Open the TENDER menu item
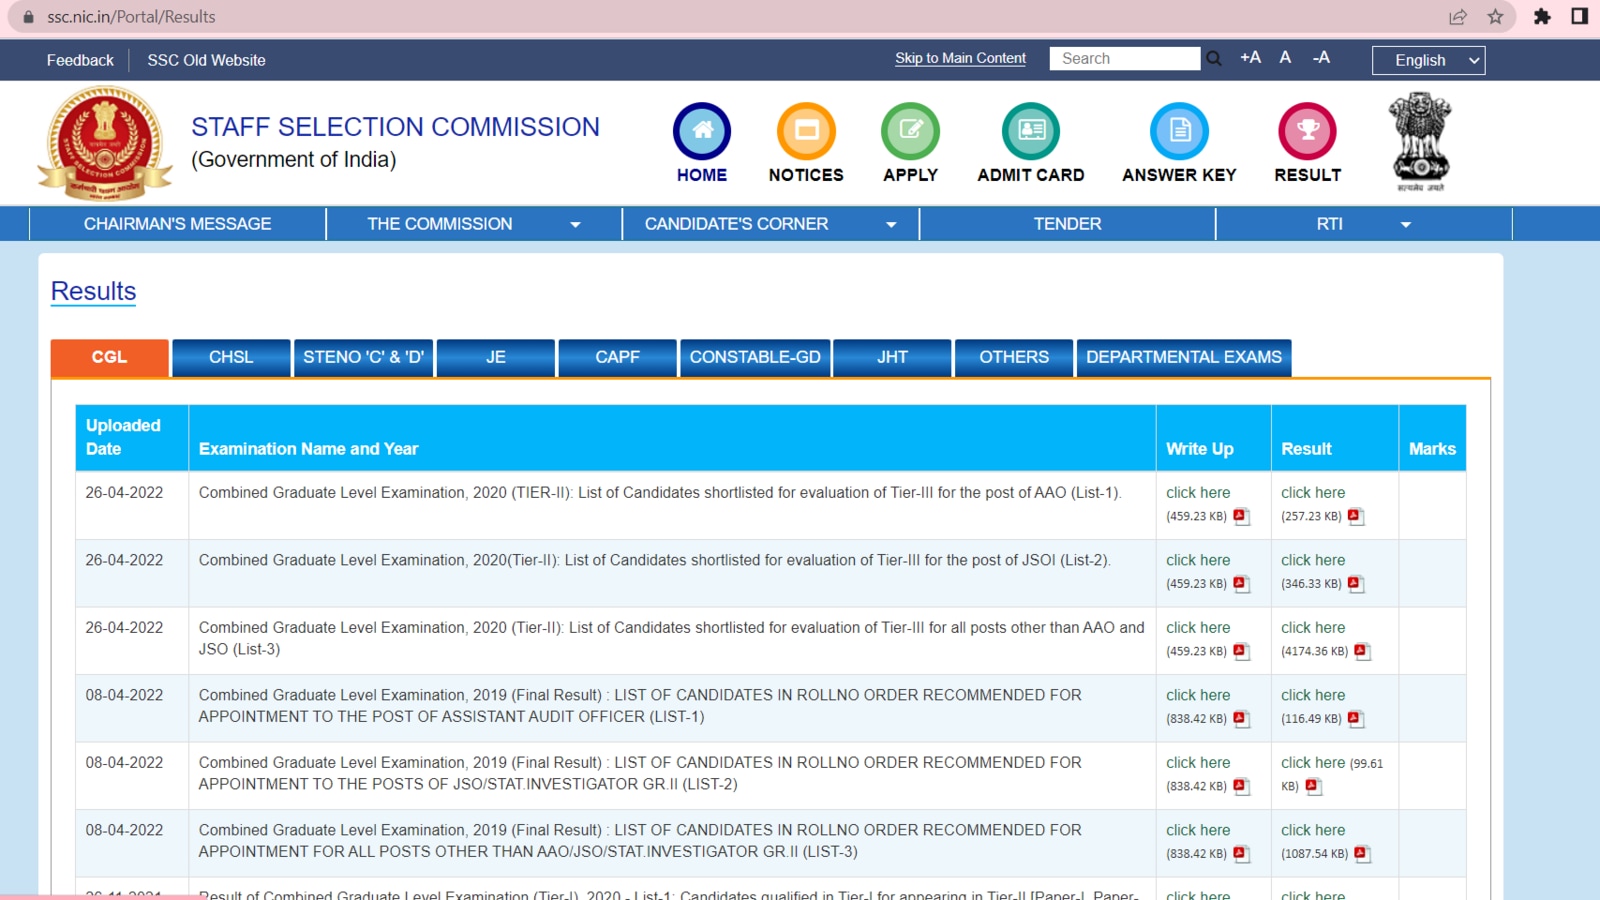1600x900 pixels. [1067, 224]
